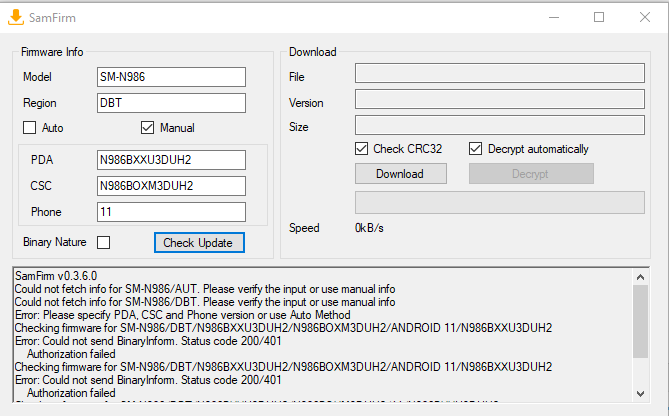Click the Download button
669x416 pixels.
[401, 174]
